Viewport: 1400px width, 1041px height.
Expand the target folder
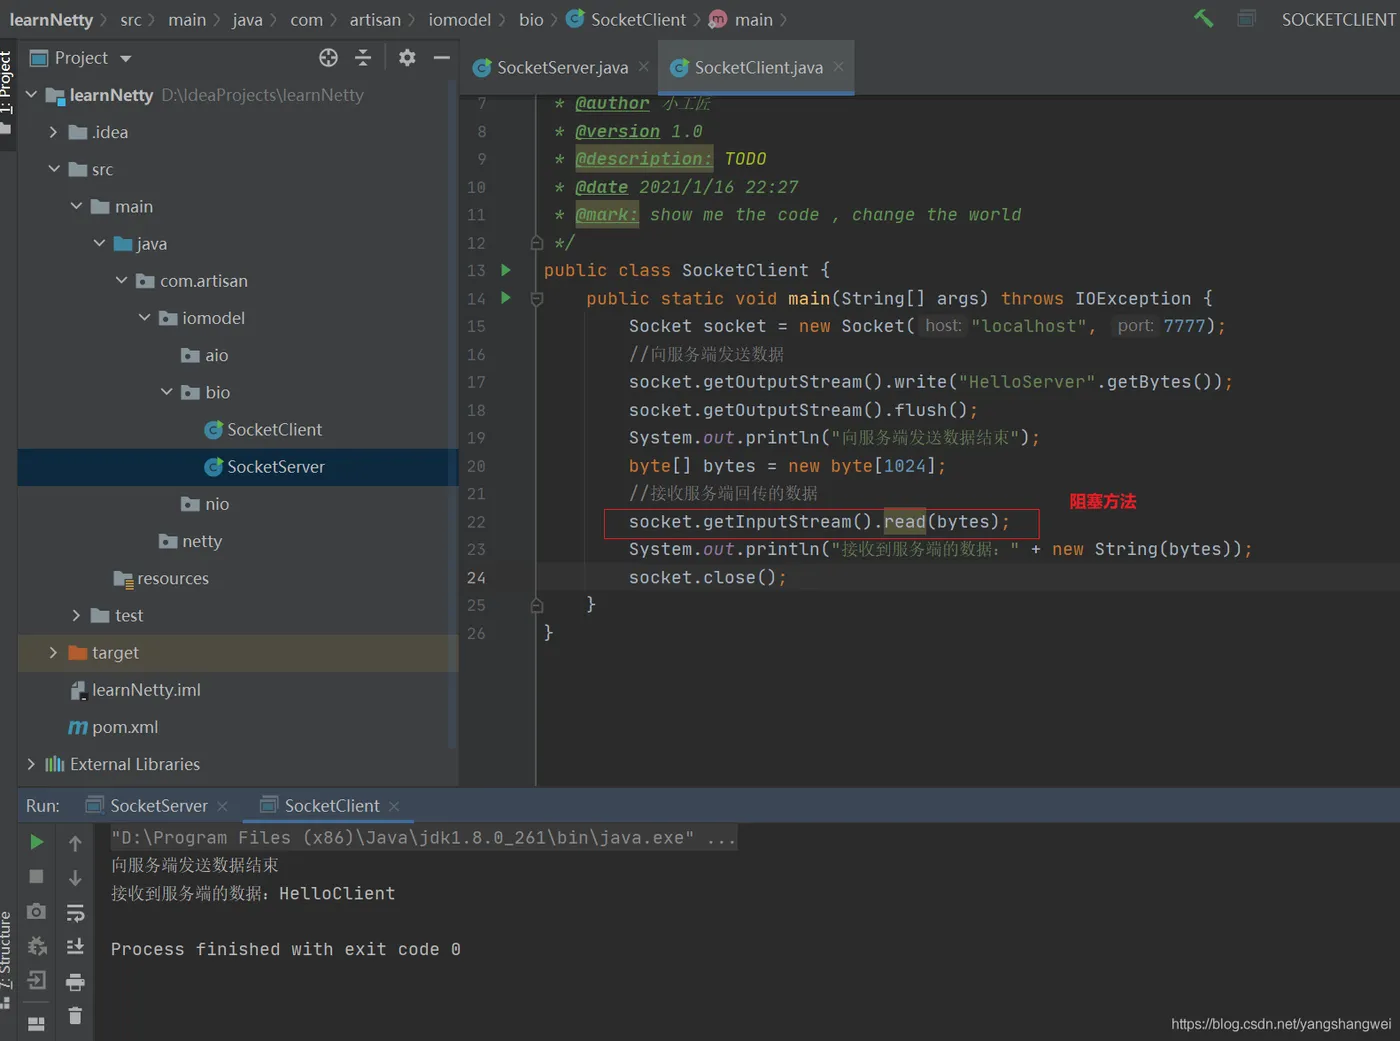pyautogui.click(x=53, y=653)
